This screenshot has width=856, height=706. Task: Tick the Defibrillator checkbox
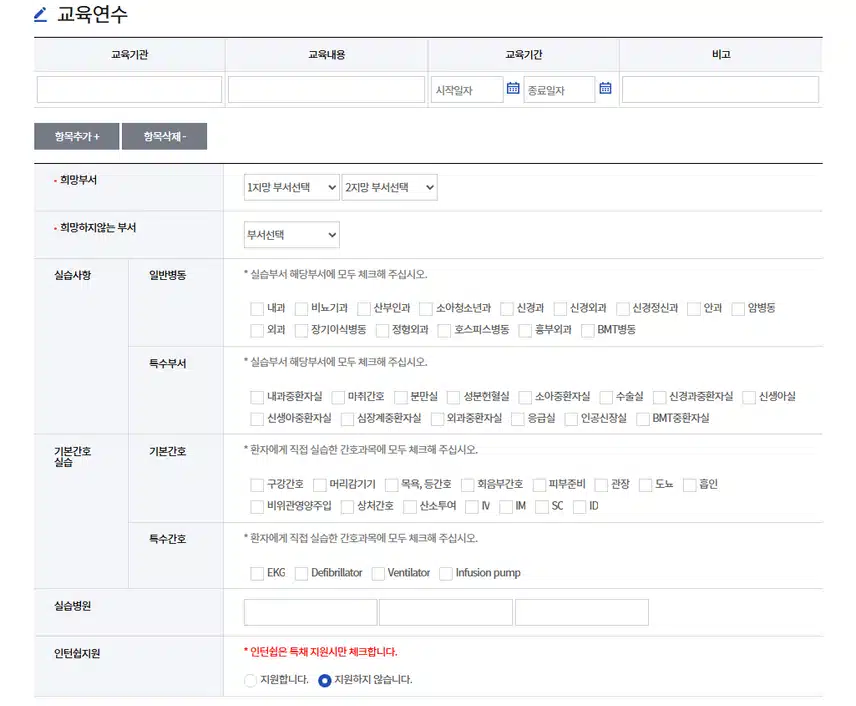click(301, 573)
